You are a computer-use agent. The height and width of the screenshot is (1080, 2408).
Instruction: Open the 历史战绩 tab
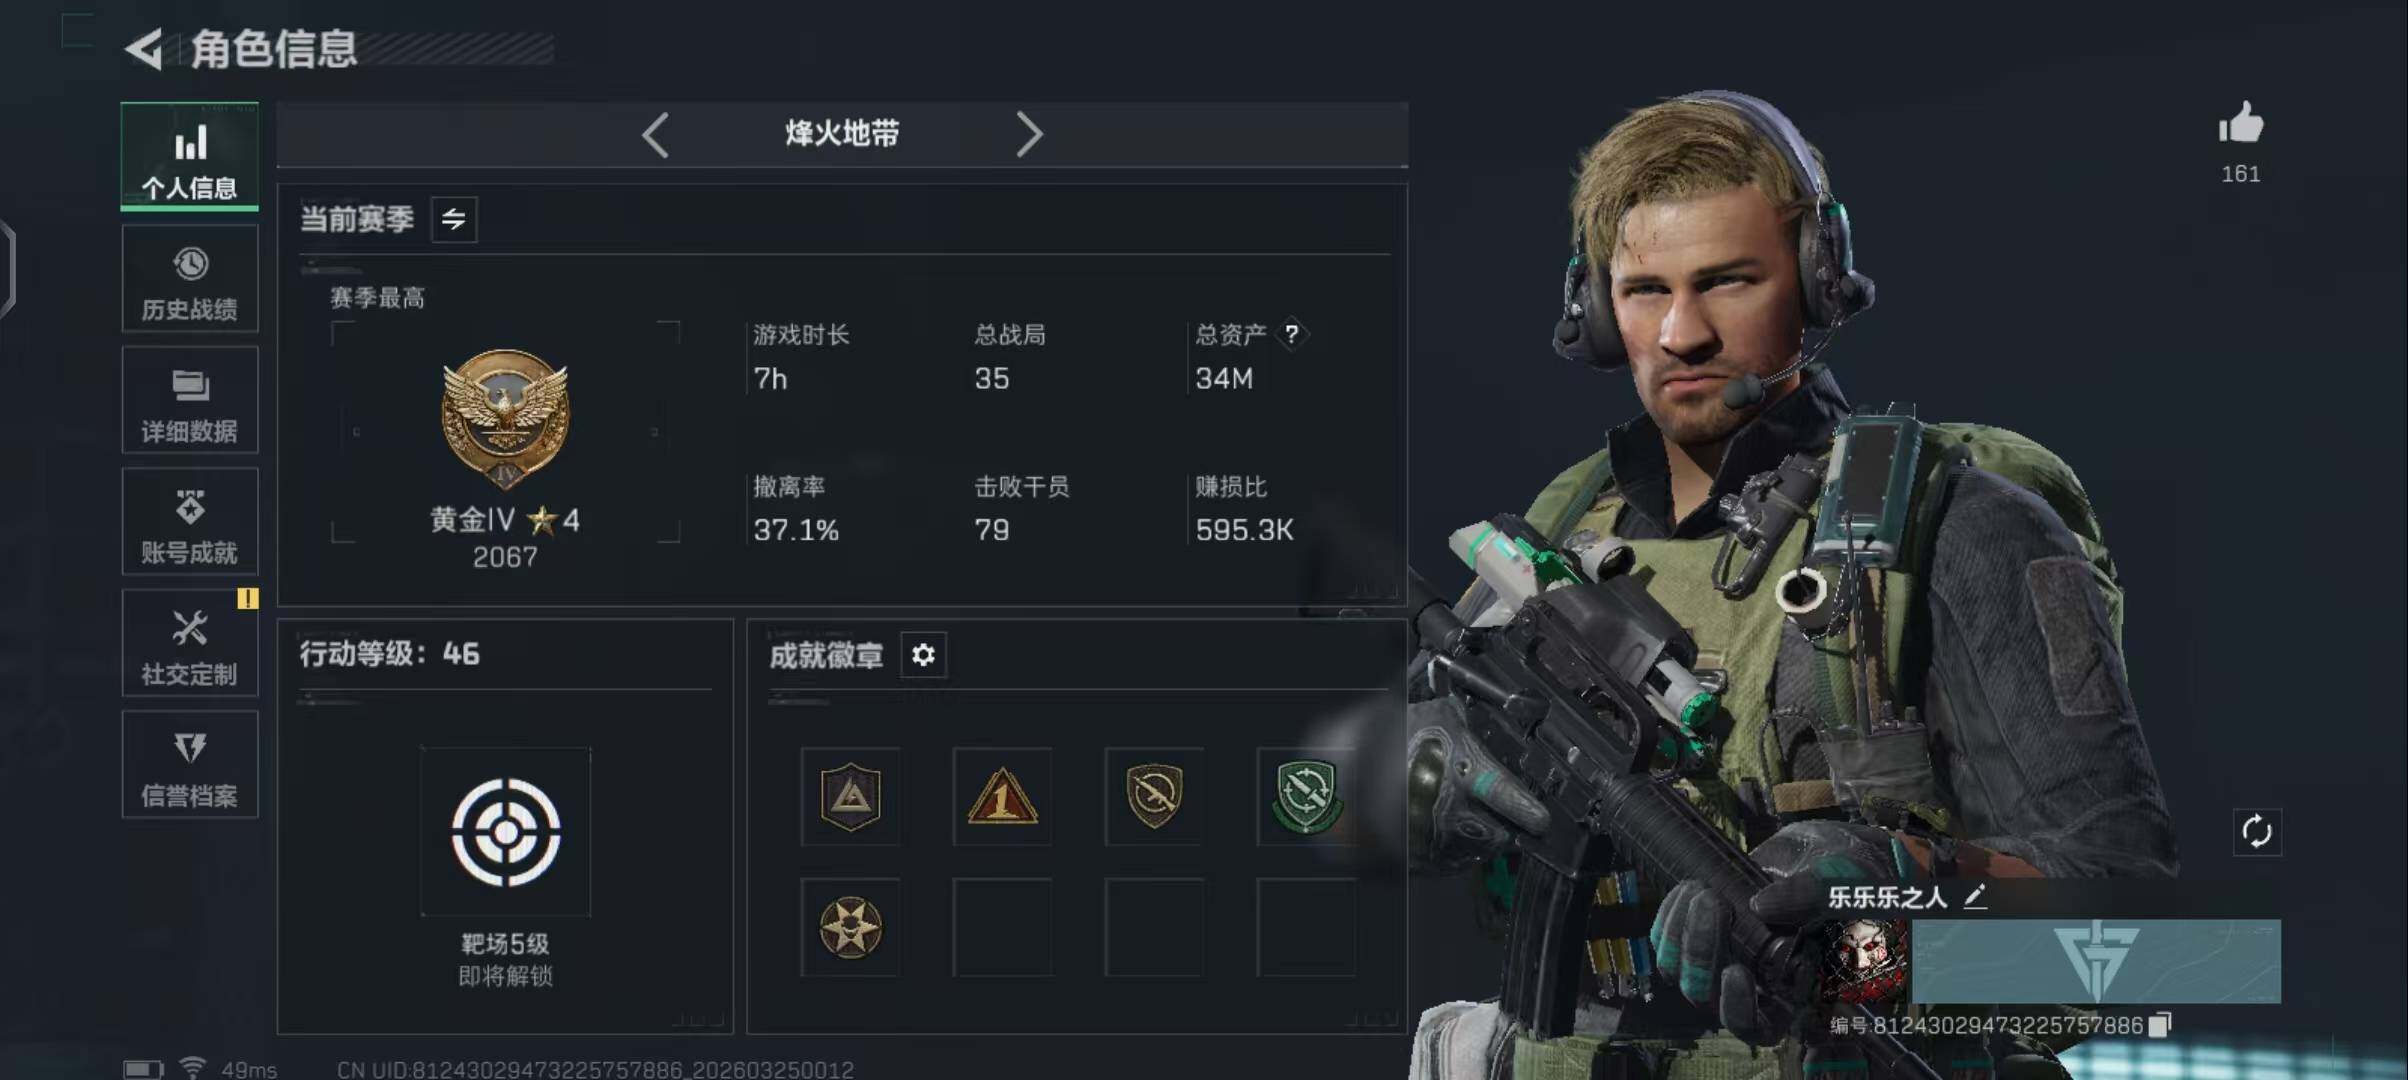pyautogui.click(x=190, y=279)
